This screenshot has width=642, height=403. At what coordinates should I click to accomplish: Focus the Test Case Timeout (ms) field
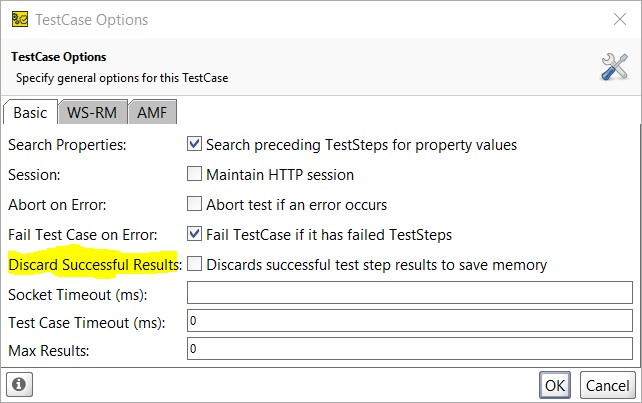pyautogui.click(x=409, y=321)
